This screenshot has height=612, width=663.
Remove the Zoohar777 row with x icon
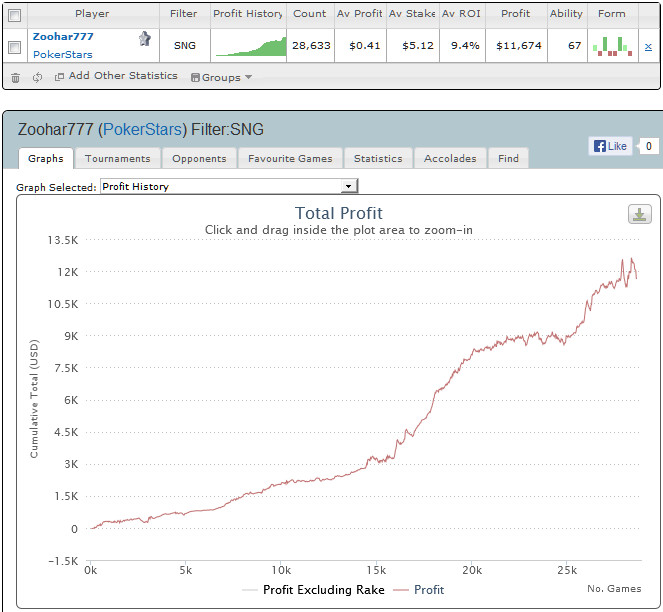[648, 46]
